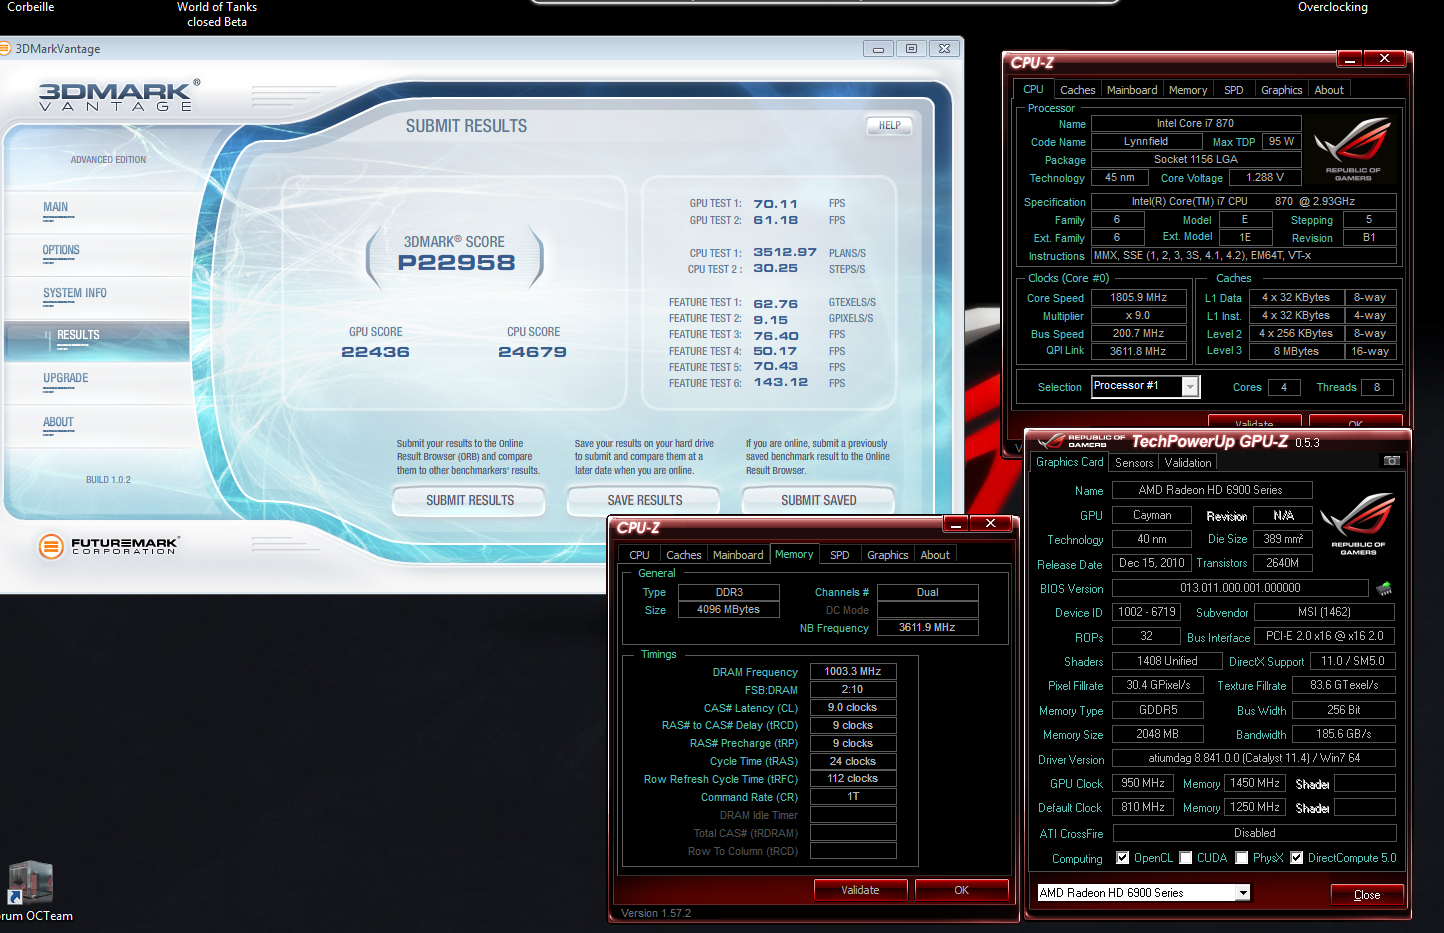Open About tab in upper CPU-Z window
Viewport: 1444px width, 933px height.
click(x=1329, y=90)
